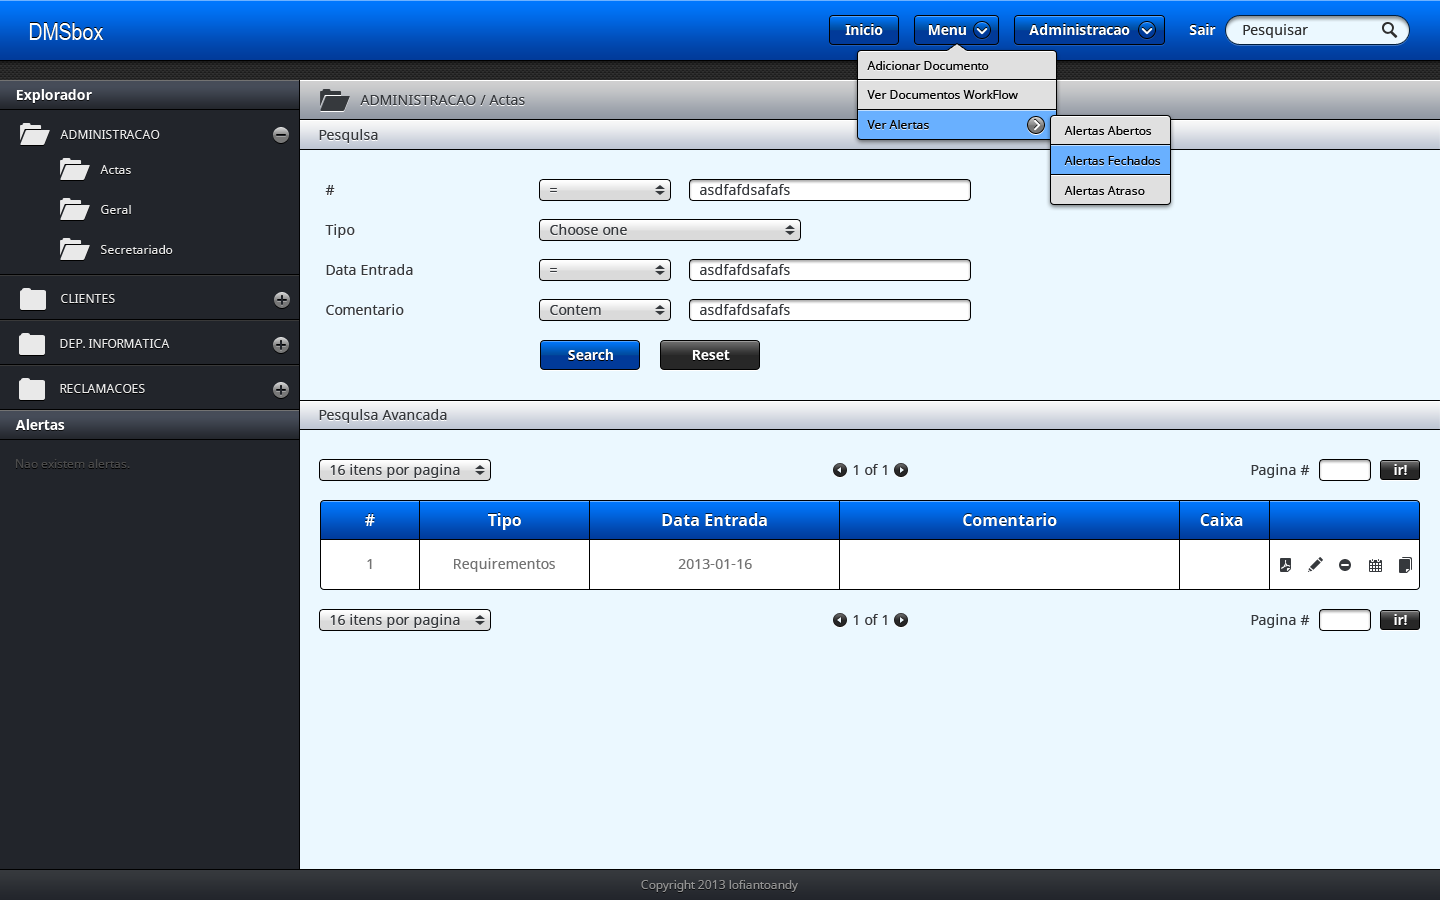
Task: Select 'Alertas Fechados' from the submenu
Action: 1111,160
